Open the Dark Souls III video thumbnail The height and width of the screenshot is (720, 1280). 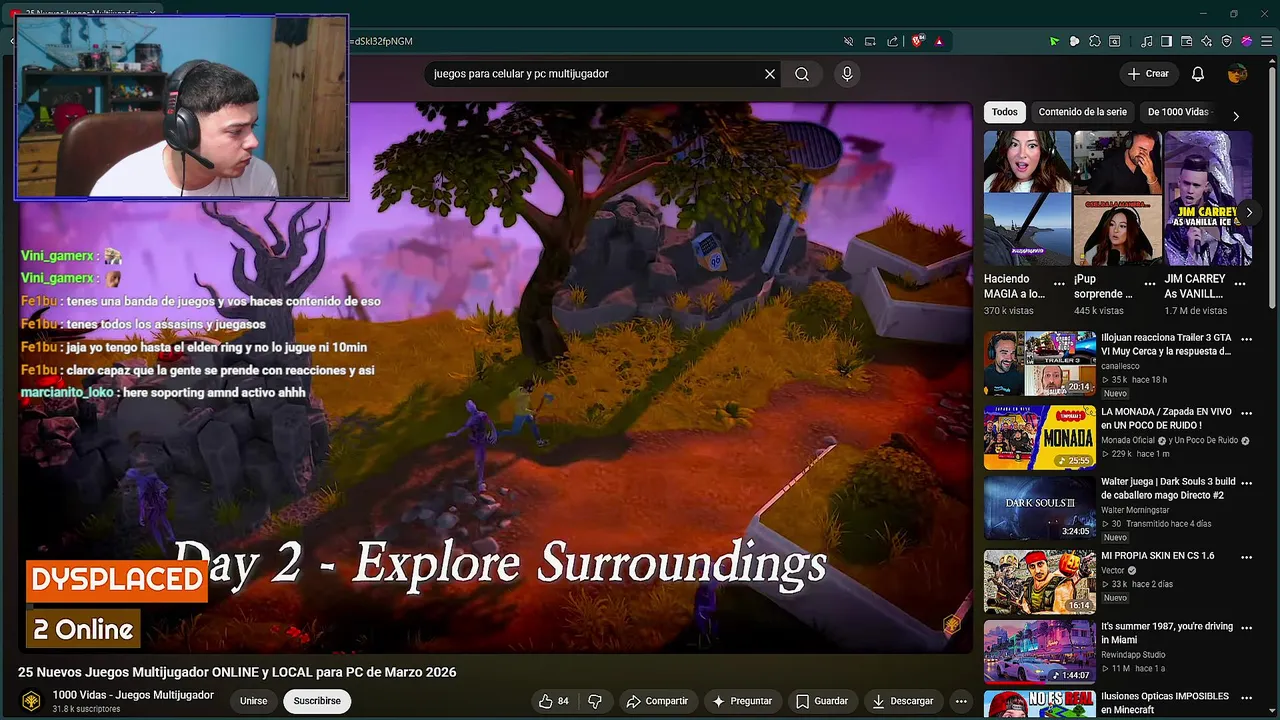[x=1040, y=508]
